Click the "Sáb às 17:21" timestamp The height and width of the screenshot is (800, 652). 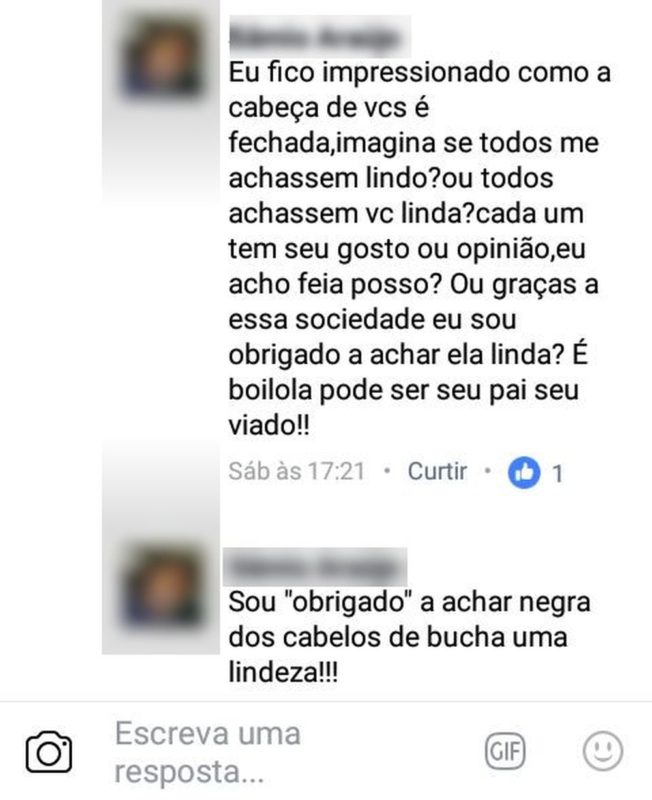pyautogui.click(x=296, y=471)
